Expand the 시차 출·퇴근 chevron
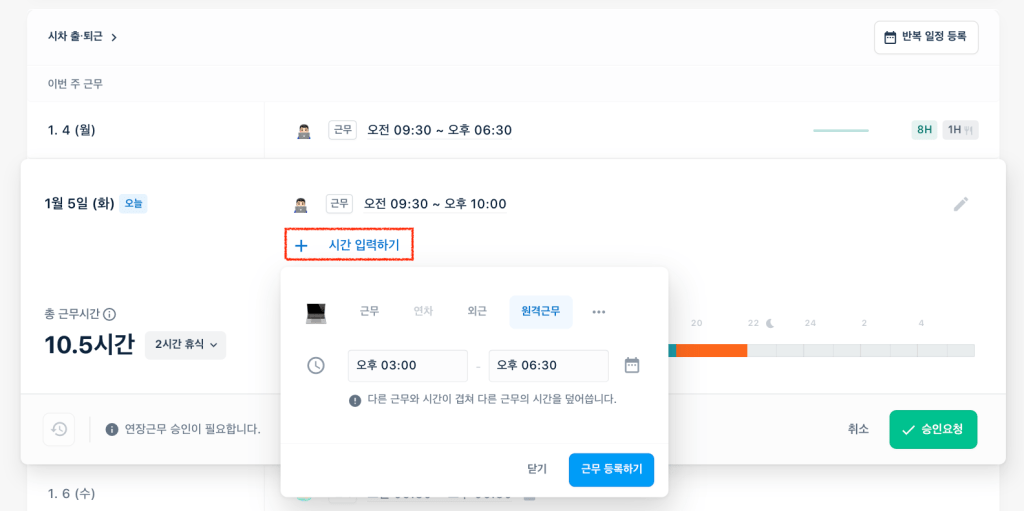 pyautogui.click(x=114, y=37)
